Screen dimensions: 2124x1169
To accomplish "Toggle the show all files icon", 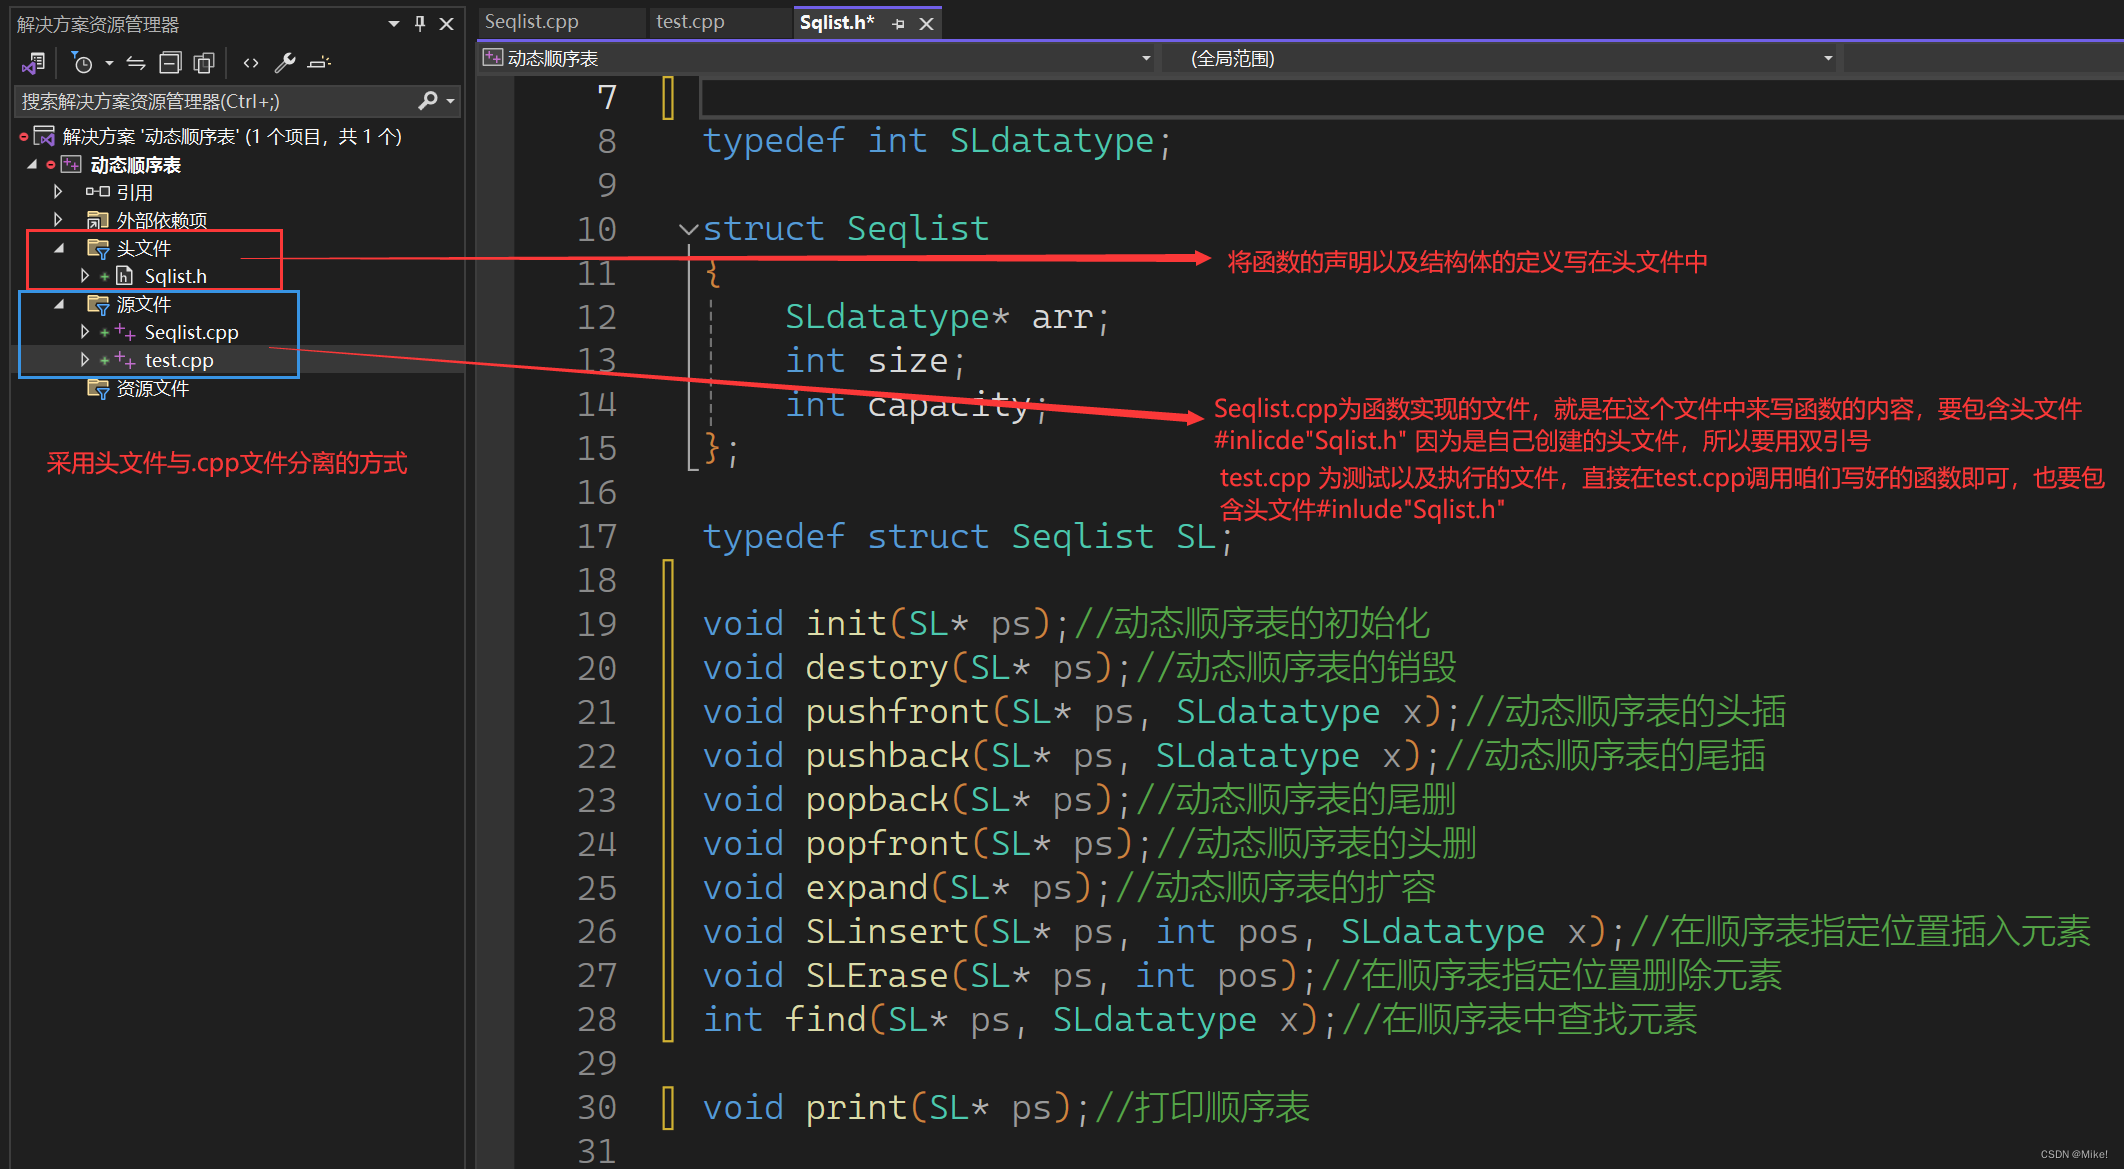I will click(204, 63).
